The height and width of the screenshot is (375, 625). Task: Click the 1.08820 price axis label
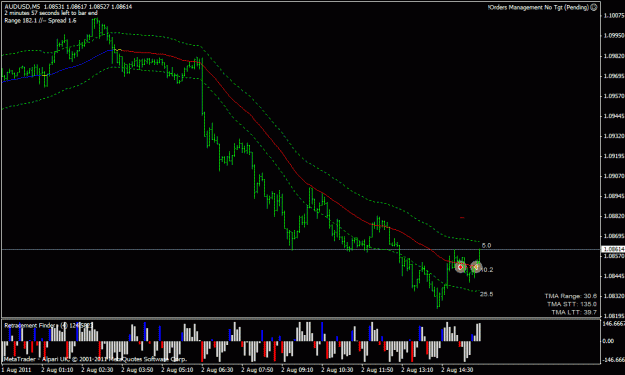(614, 216)
